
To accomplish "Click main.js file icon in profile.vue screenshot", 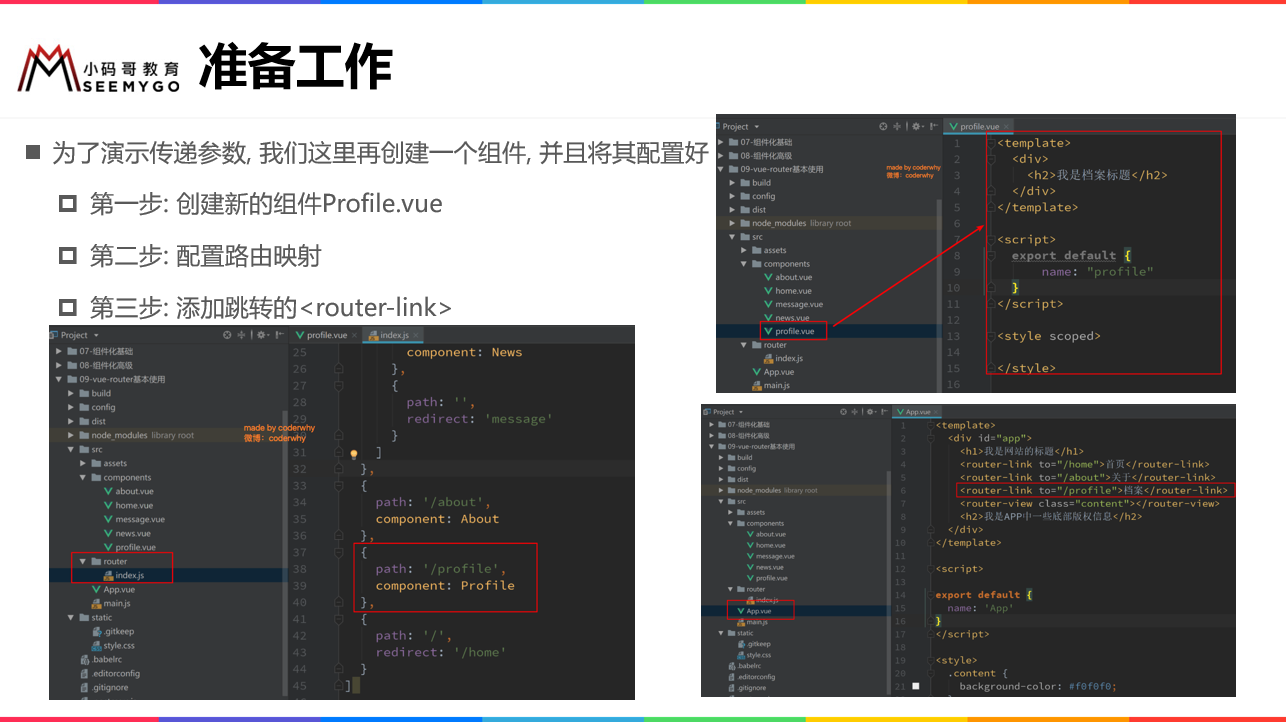I will [757, 385].
